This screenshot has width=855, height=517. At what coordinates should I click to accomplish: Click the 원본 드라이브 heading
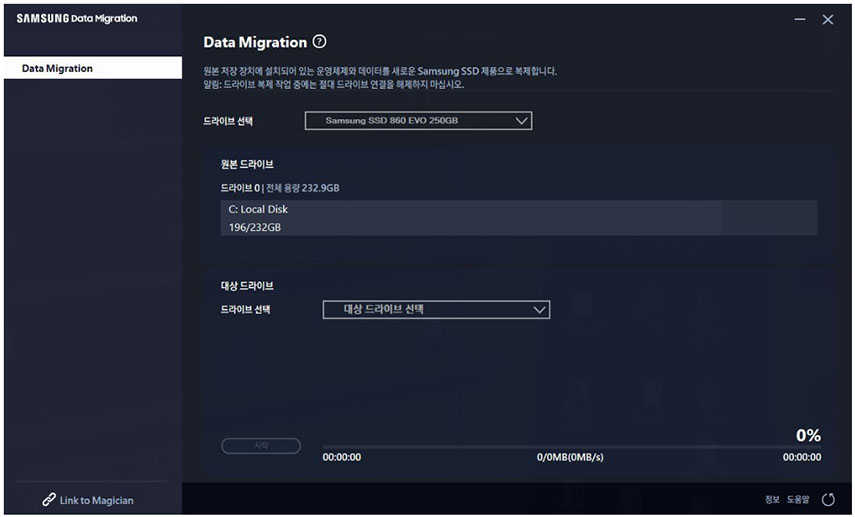pos(247,164)
